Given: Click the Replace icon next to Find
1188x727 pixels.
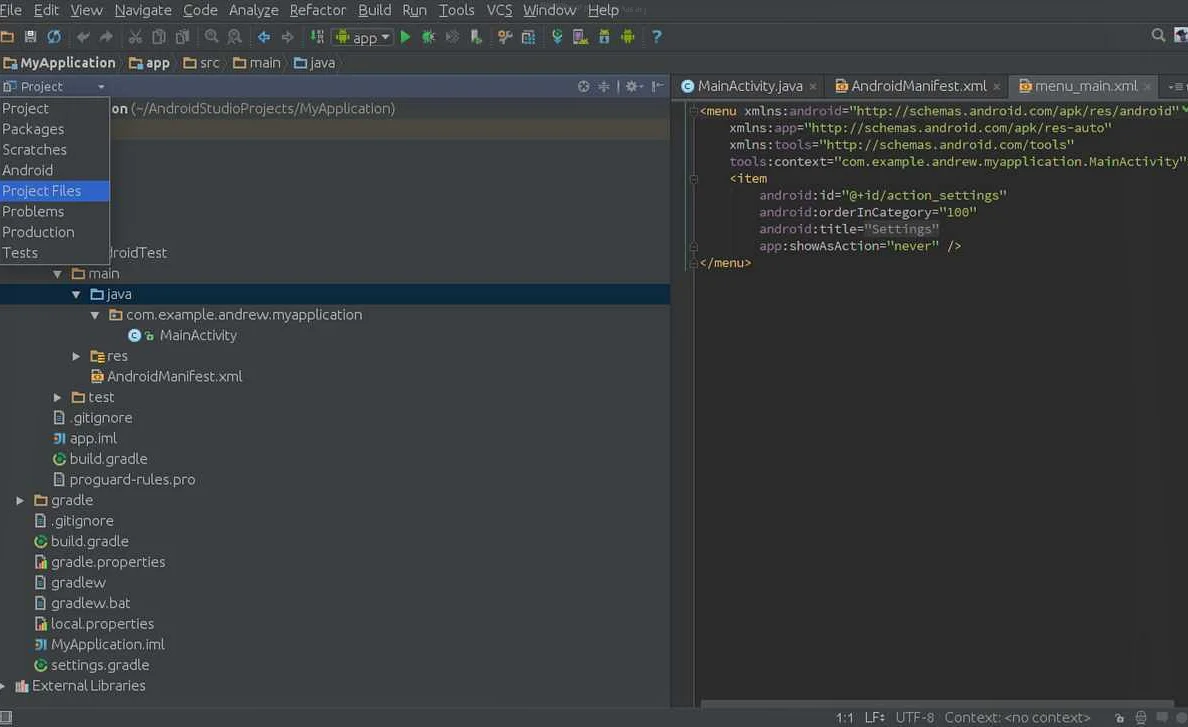Looking at the screenshot, I should pyautogui.click(x=235, y=36).
